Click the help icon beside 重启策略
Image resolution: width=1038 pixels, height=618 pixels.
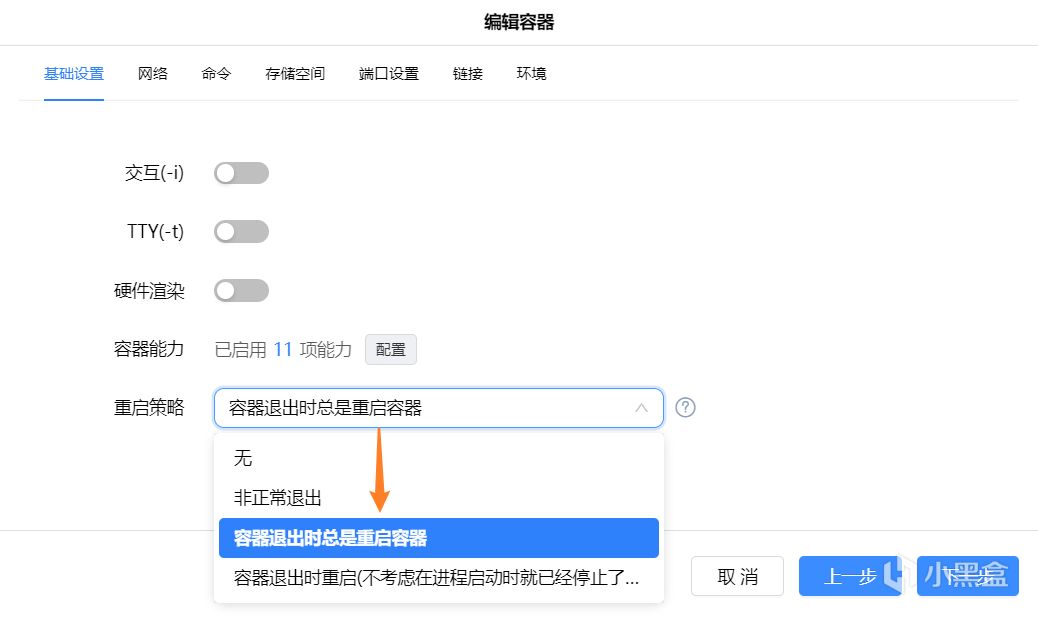(x=685, y=408)
